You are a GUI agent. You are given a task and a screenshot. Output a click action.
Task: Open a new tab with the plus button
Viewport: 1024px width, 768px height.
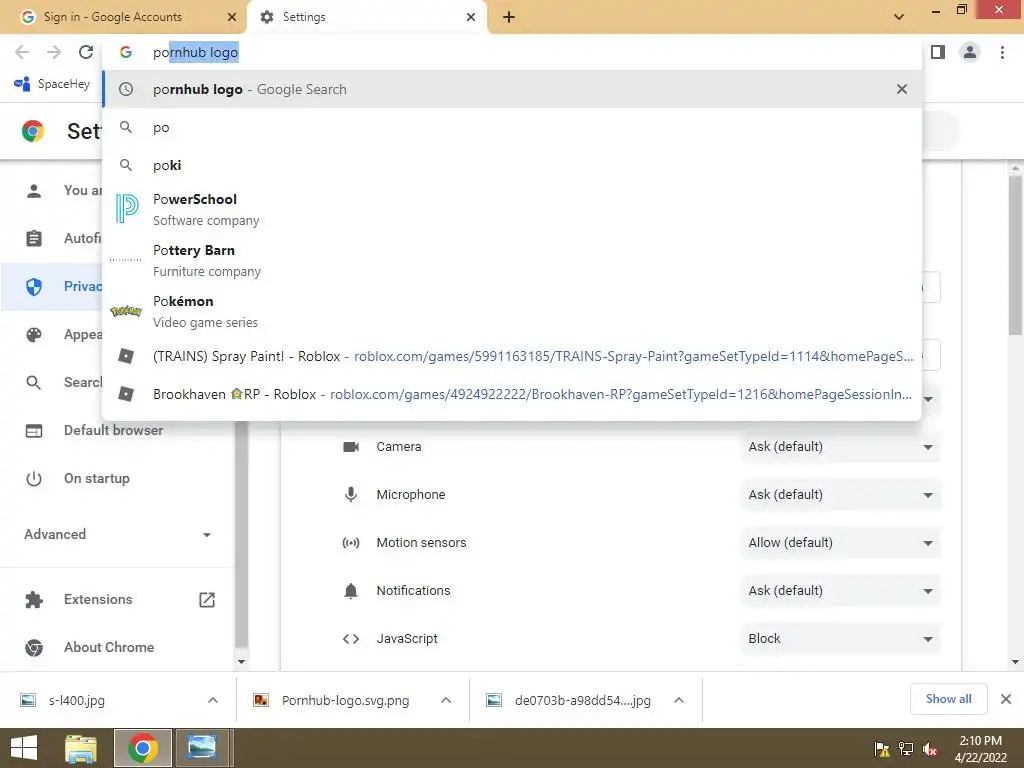pyautogui.click(x=509, y=17)
